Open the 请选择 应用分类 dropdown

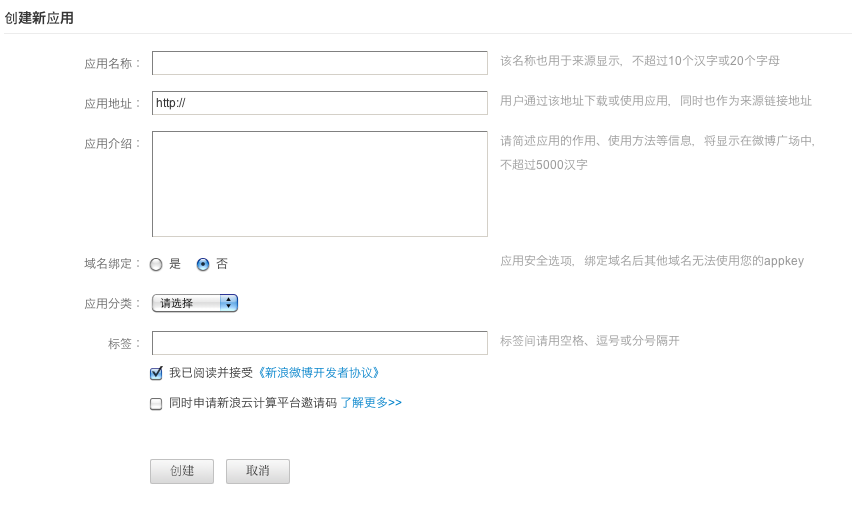coord(195,303)
